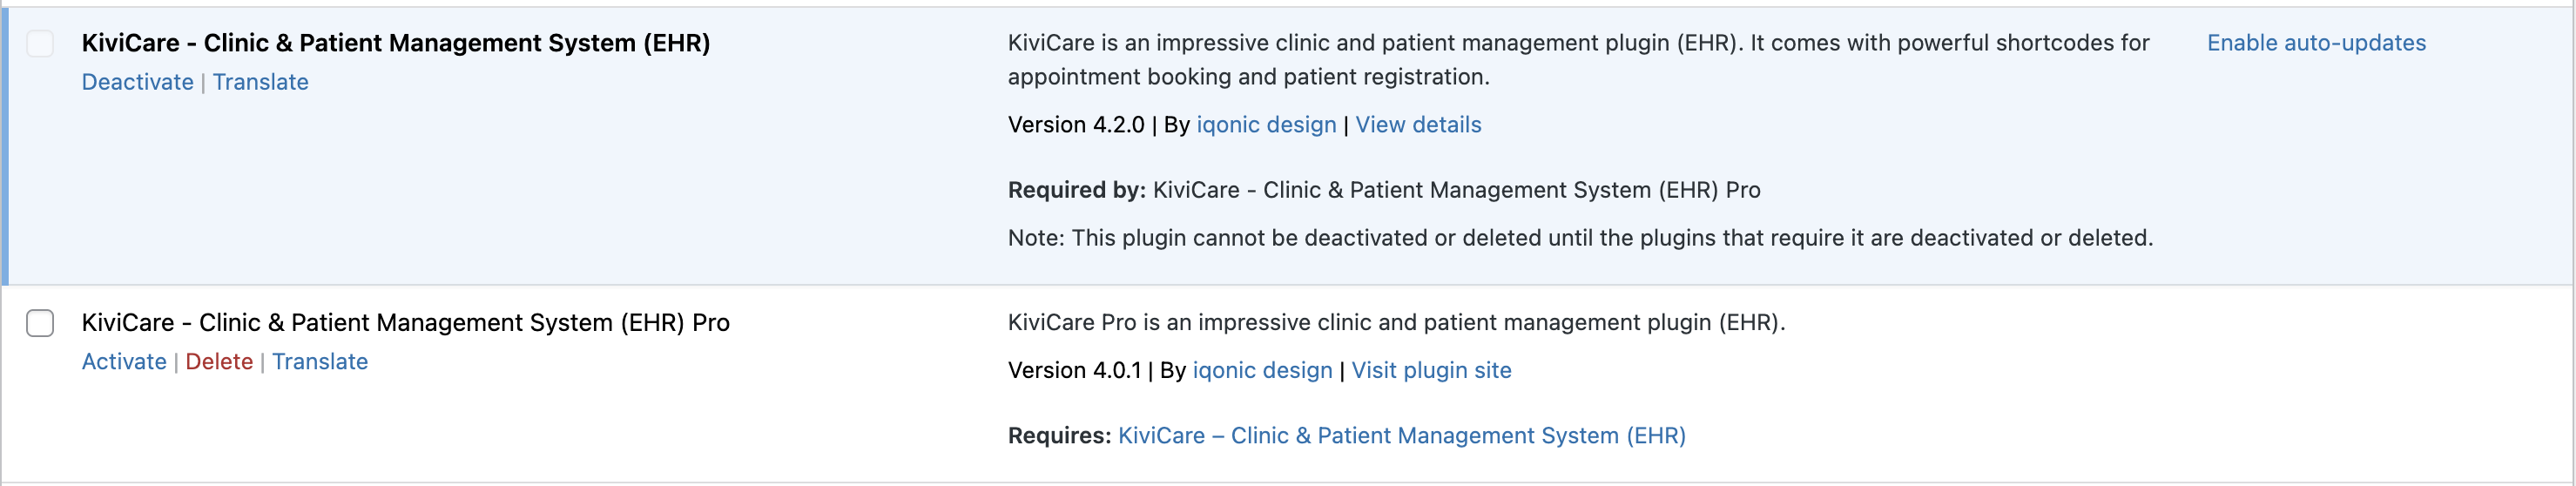Click the KiviCare EHR Pro plugin title

tap(405, 323)
